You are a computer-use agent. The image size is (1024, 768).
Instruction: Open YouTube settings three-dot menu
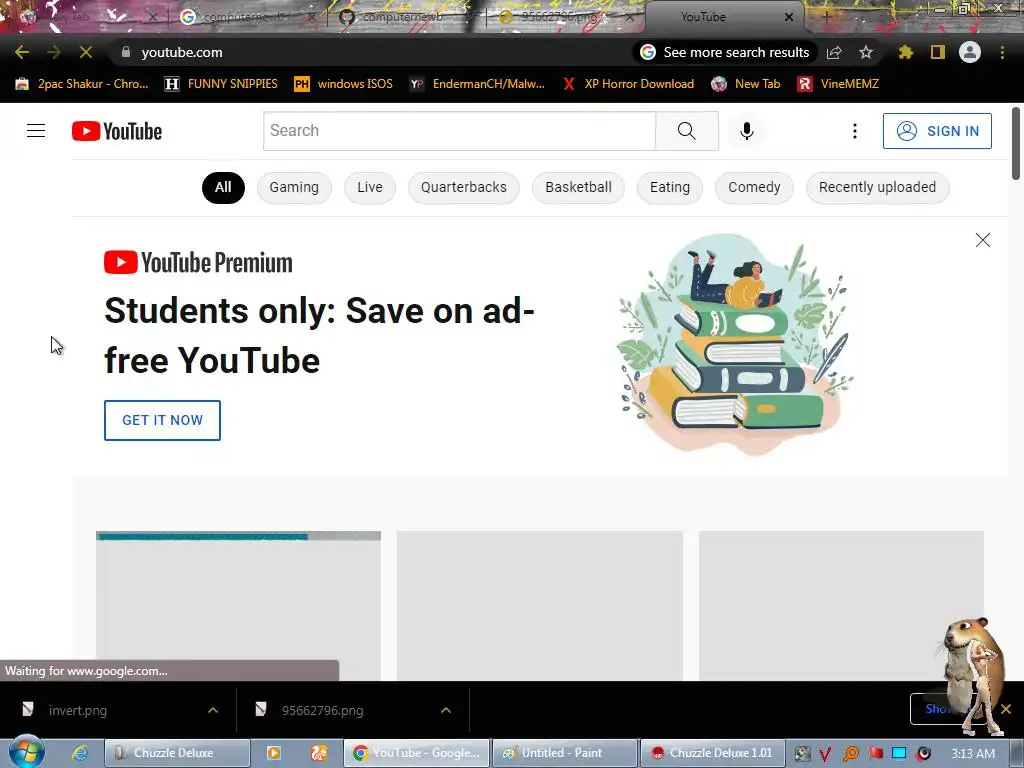[854, 131]
